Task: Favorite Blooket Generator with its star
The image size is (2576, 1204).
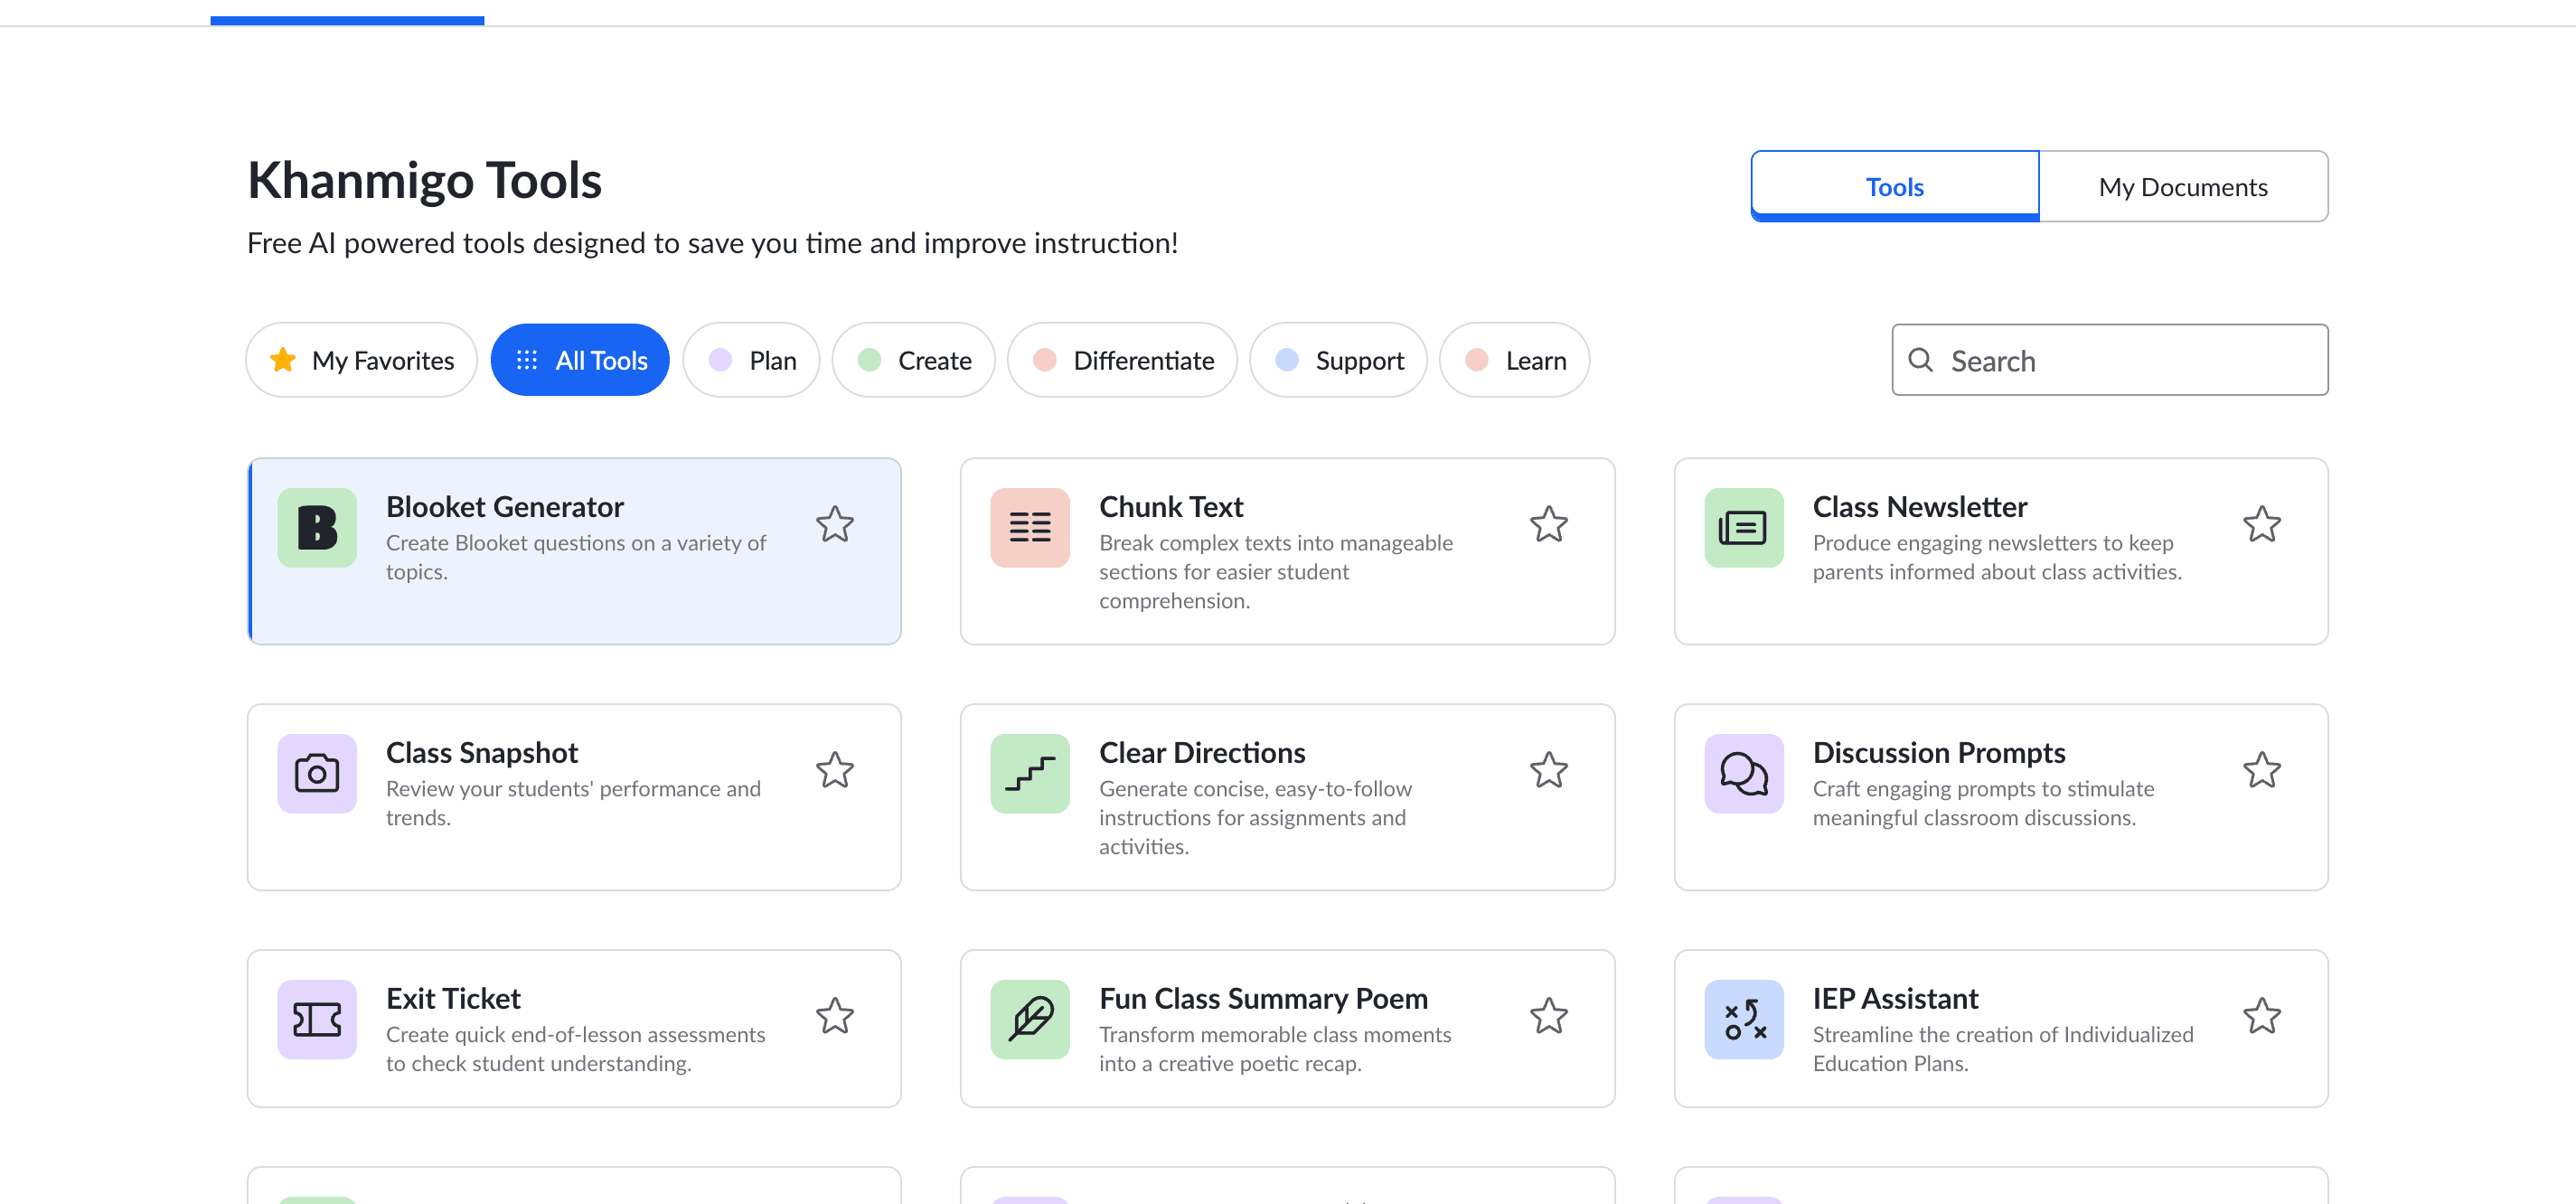Action: (x=835, y=525)
